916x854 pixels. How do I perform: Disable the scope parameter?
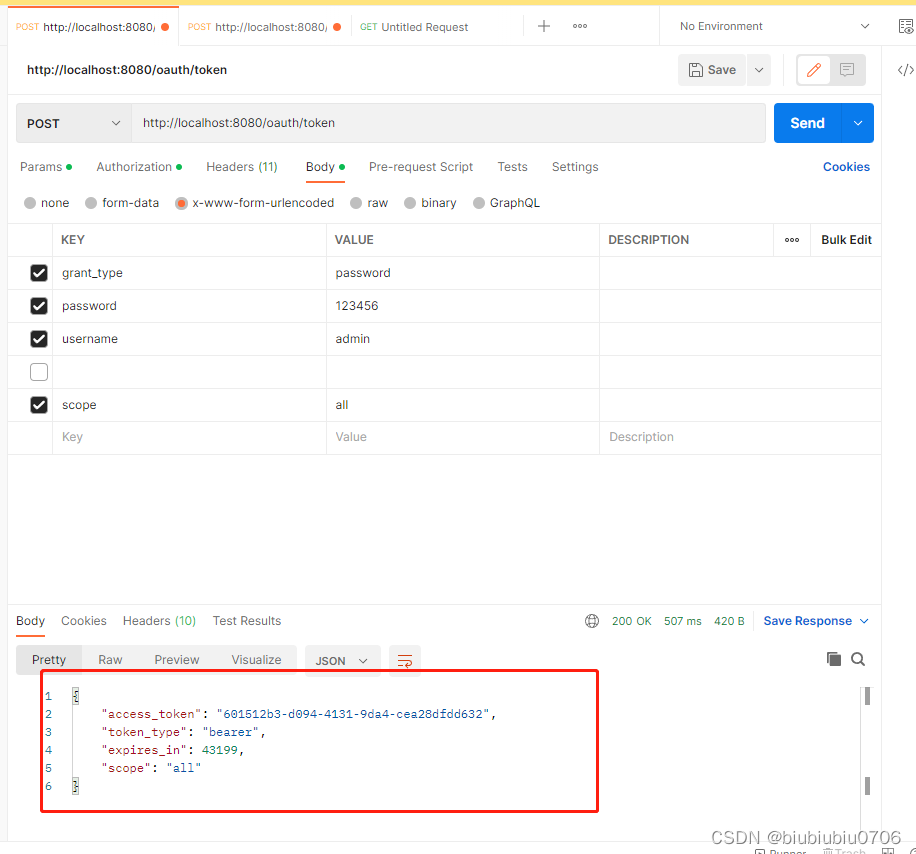click(38, 404)
